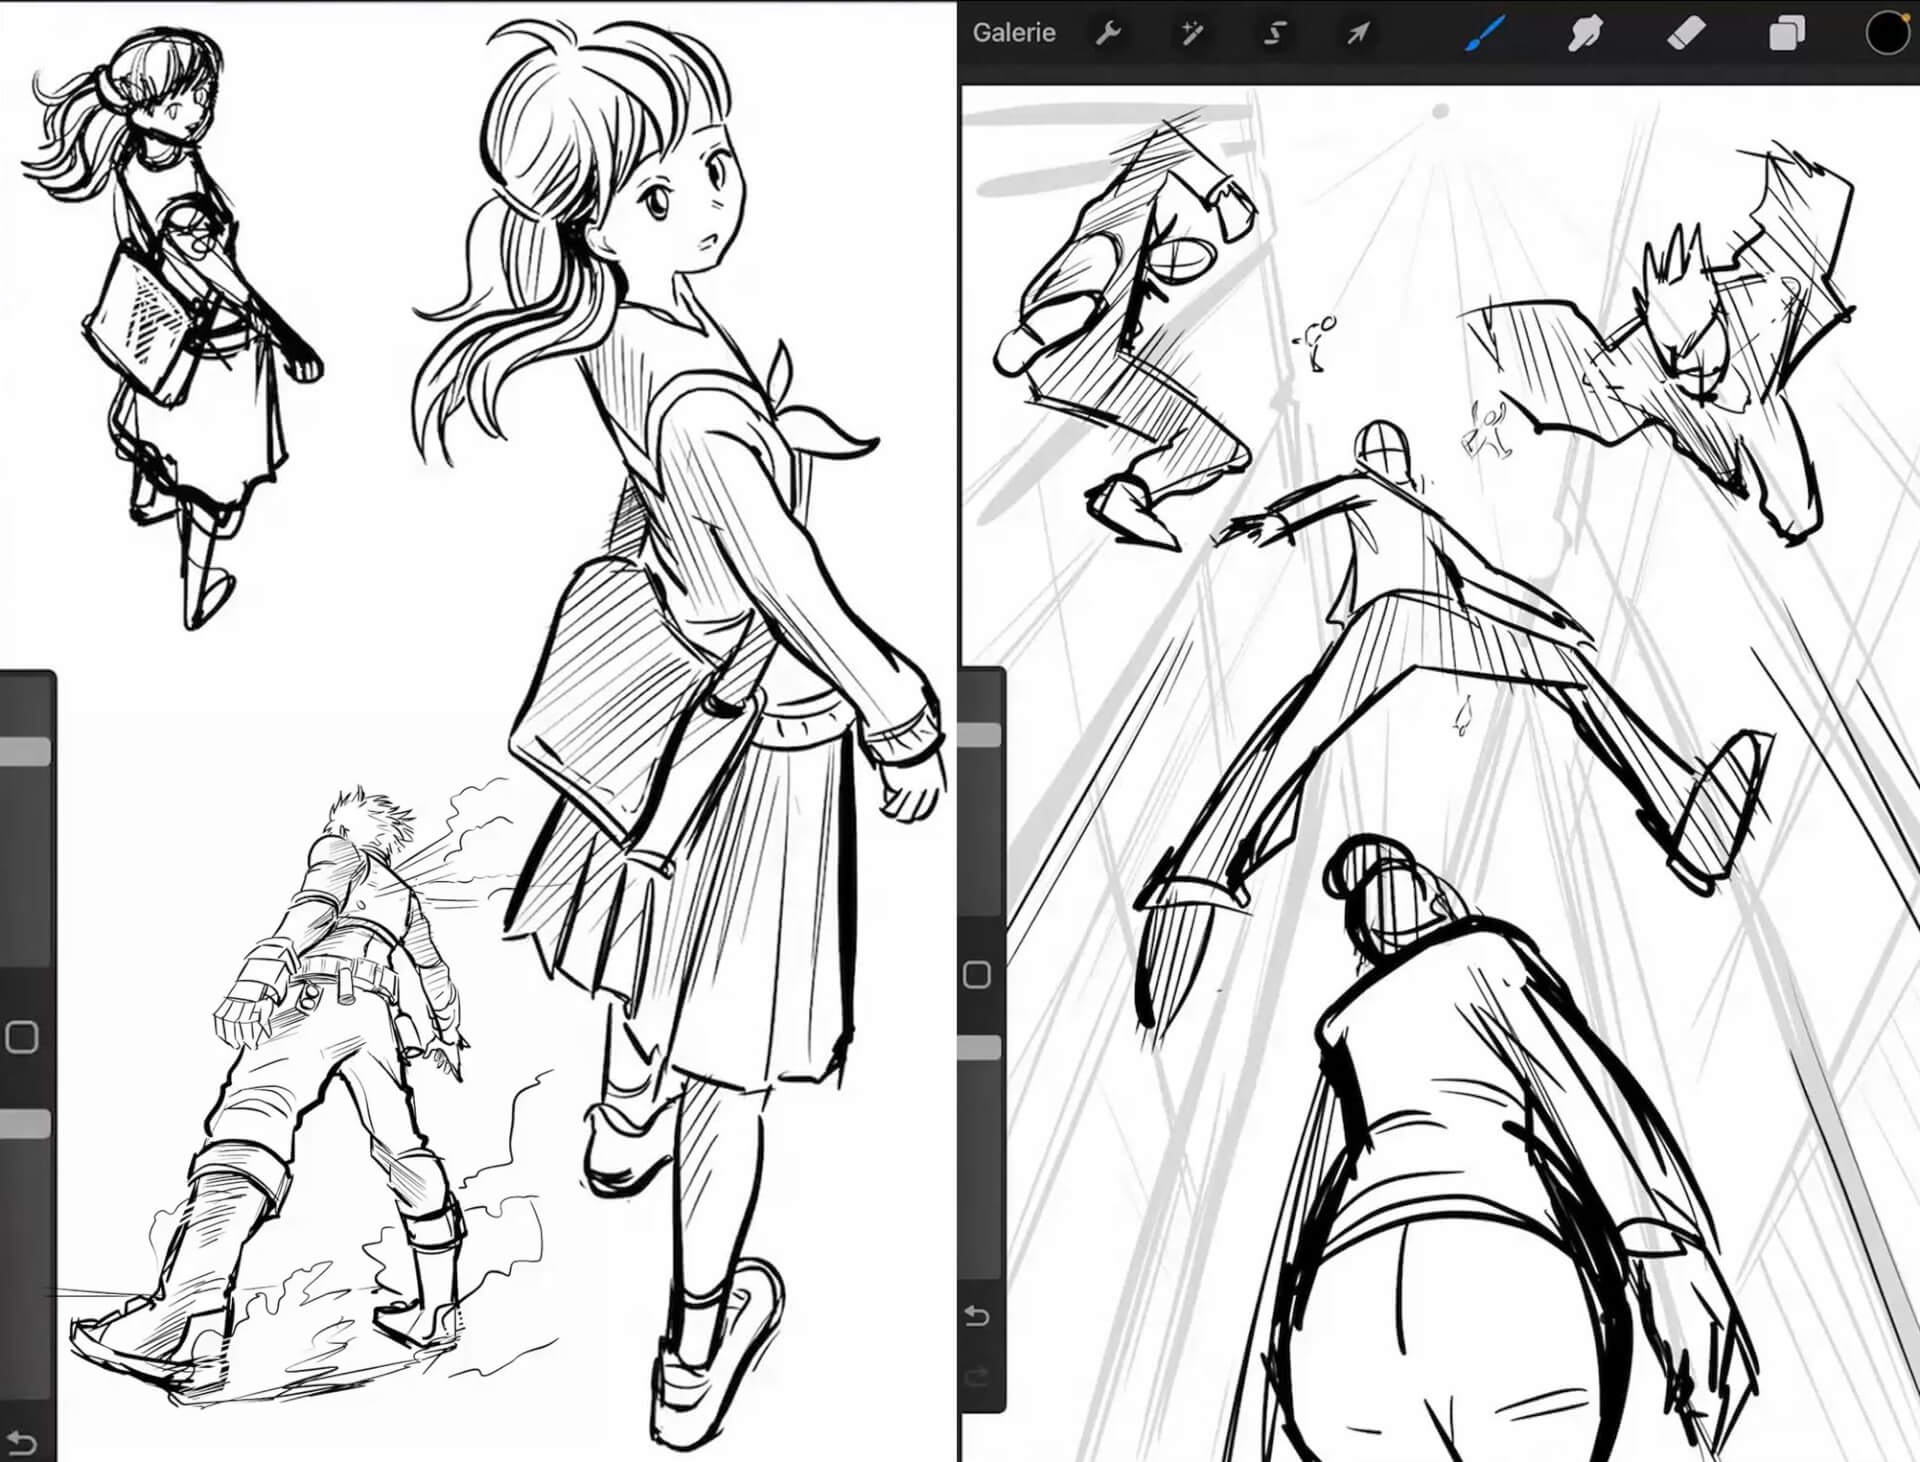The height and width of the screenshot is (1462, 1920).
Task: Open the Galerie view
Action: (x=1013, y=33)
